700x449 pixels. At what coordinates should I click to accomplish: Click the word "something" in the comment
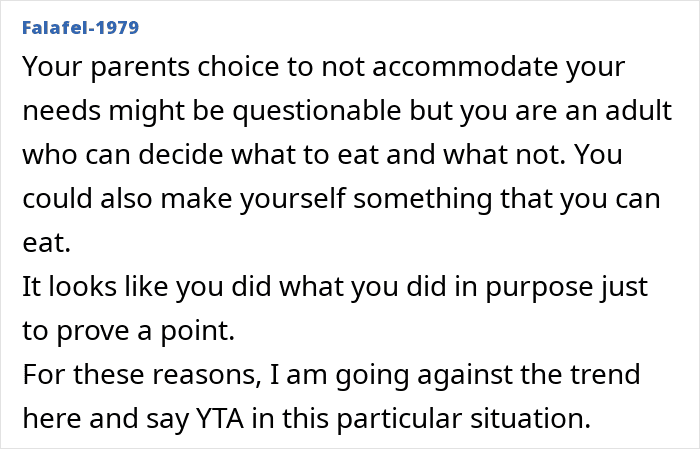click(x=422, y=199)
